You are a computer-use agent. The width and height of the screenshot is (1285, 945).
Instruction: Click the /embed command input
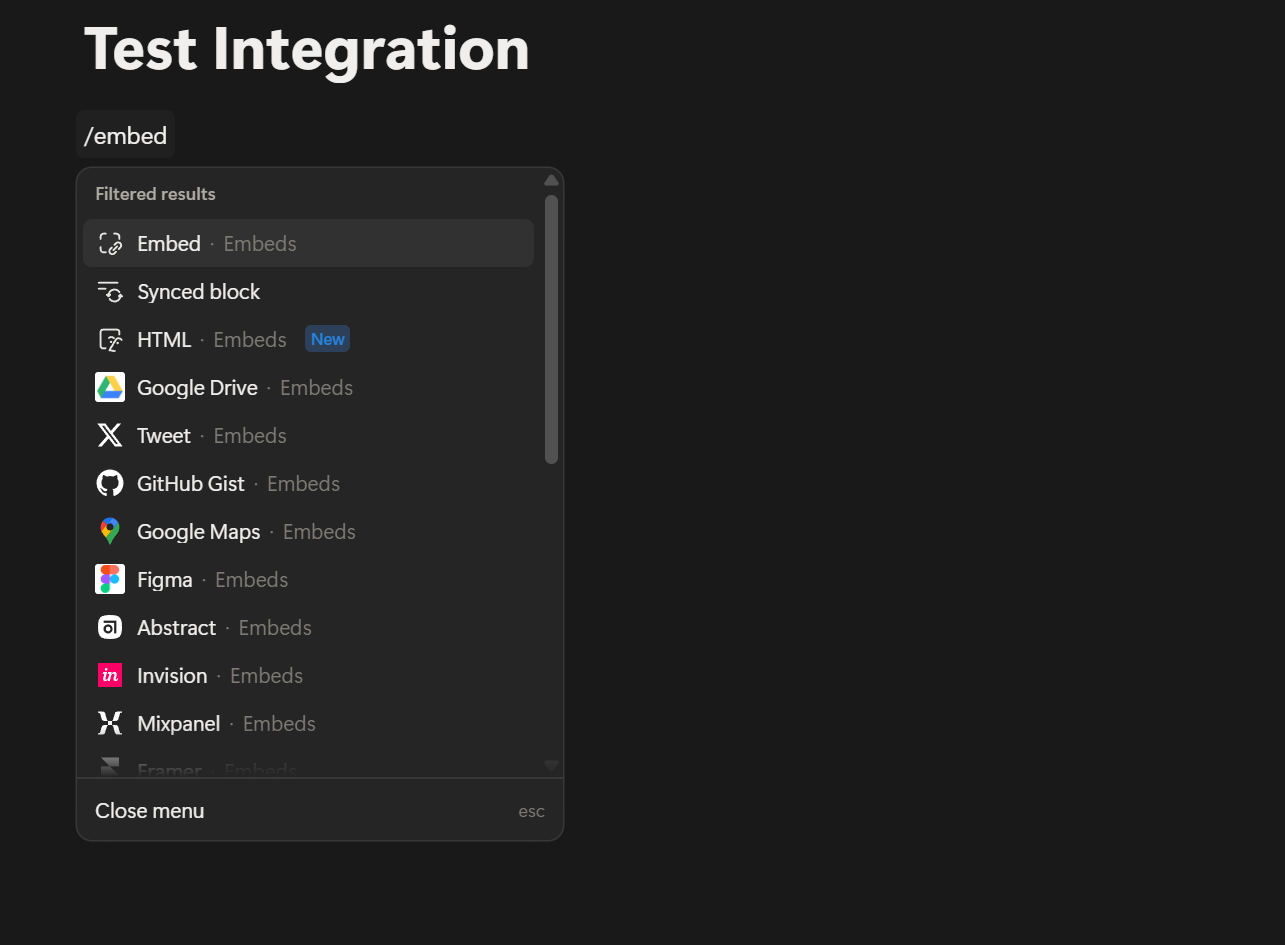(x=126, y=135)
